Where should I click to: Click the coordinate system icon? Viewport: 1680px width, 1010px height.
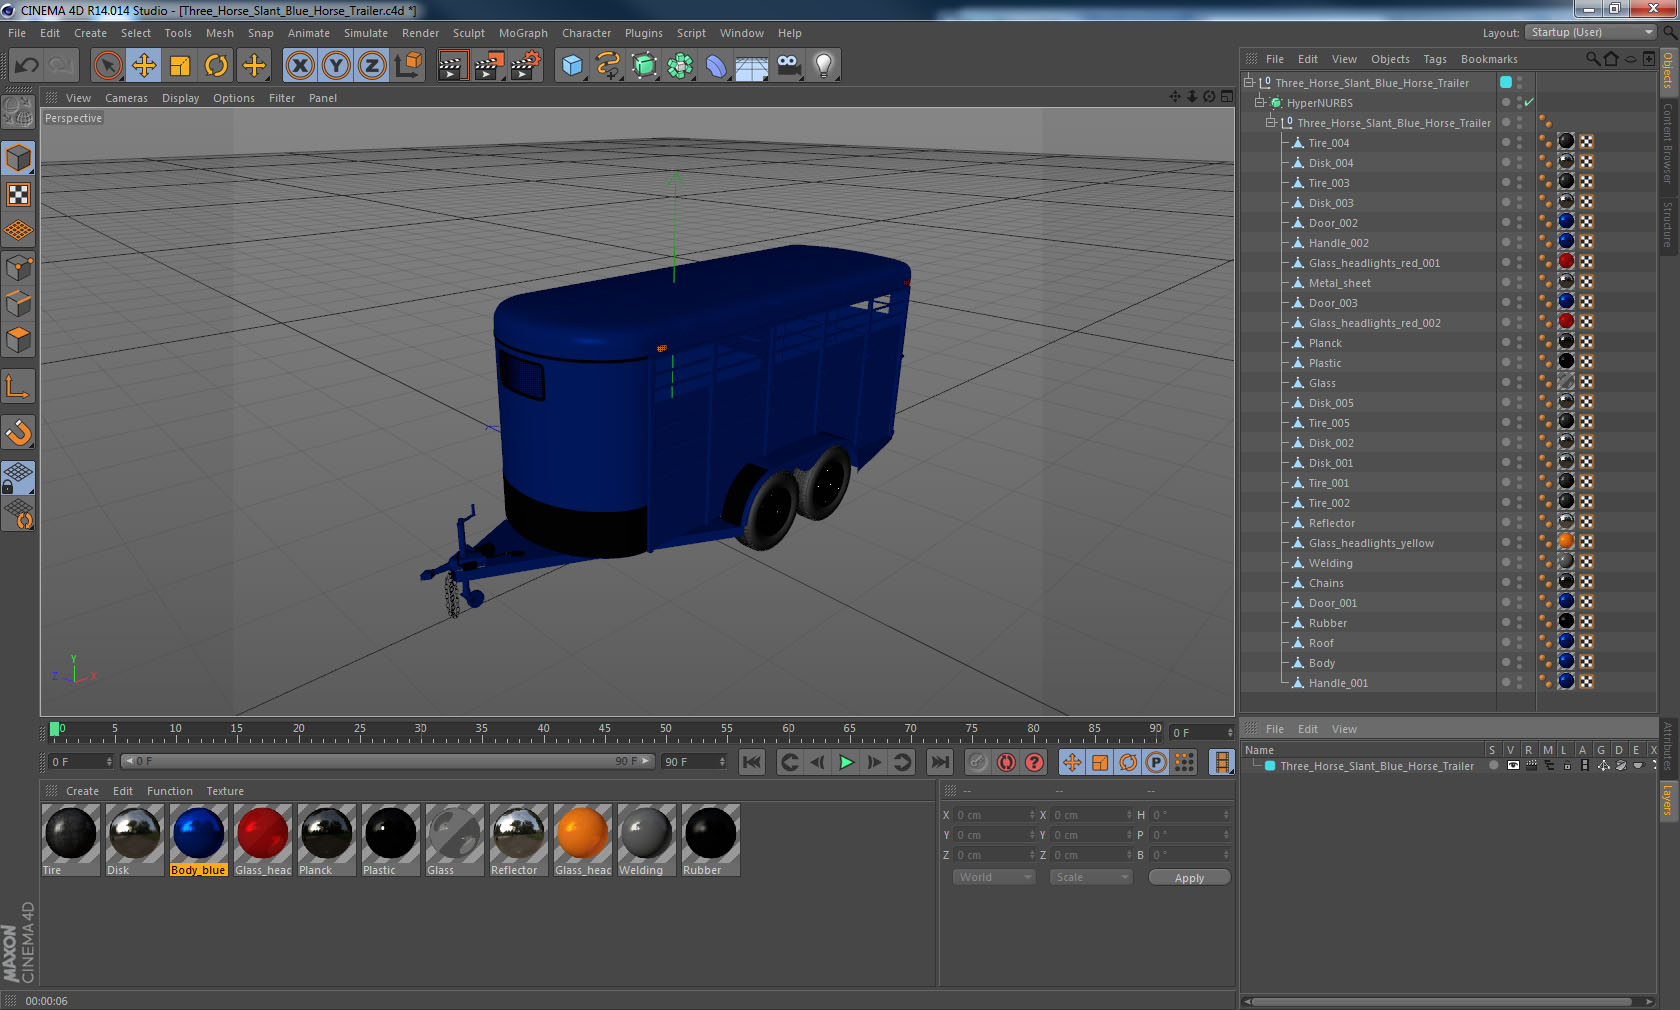[x=408, y=66]
